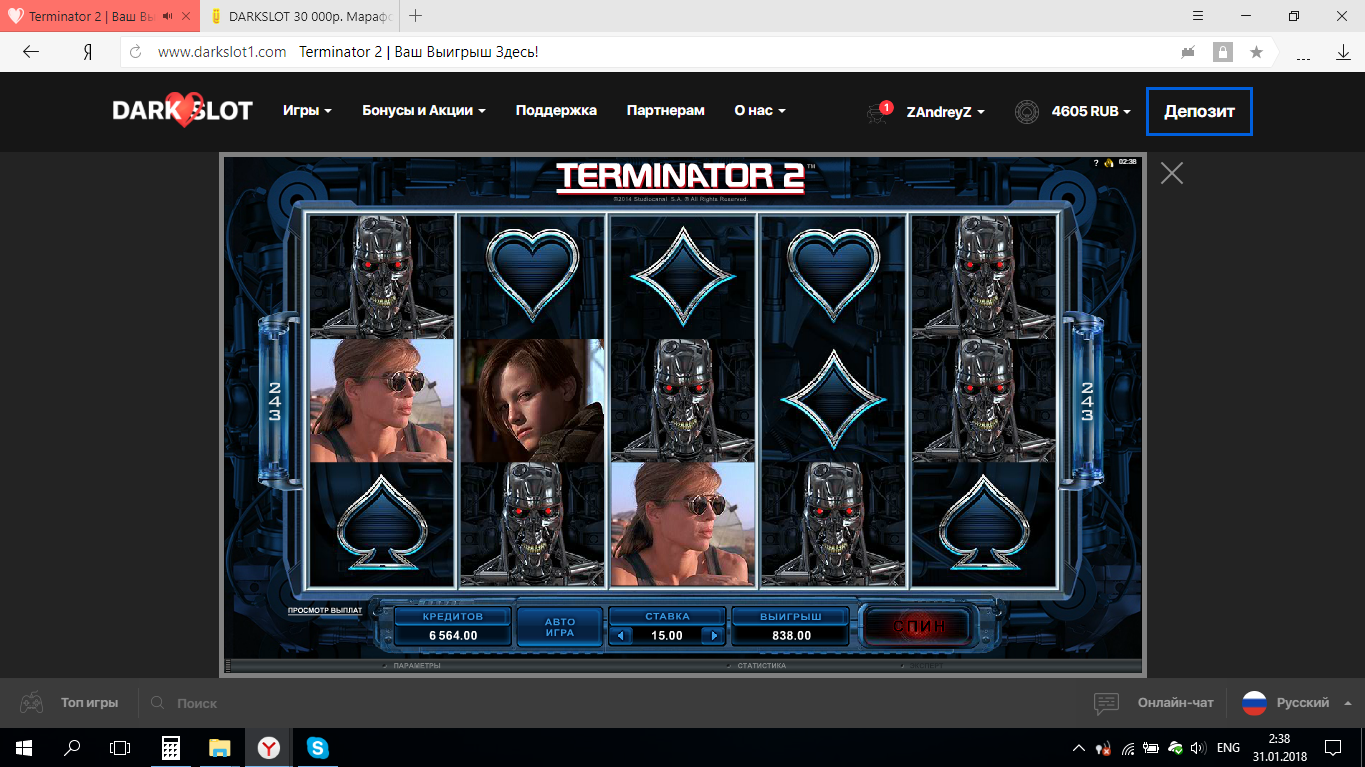1365x767 pixels.
Task: Open Calculator from taskbar
Action: point(170,747)
